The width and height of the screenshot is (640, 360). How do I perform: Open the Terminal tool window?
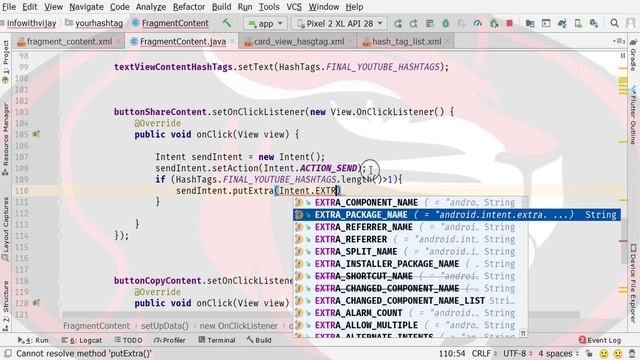click(217, 340)
